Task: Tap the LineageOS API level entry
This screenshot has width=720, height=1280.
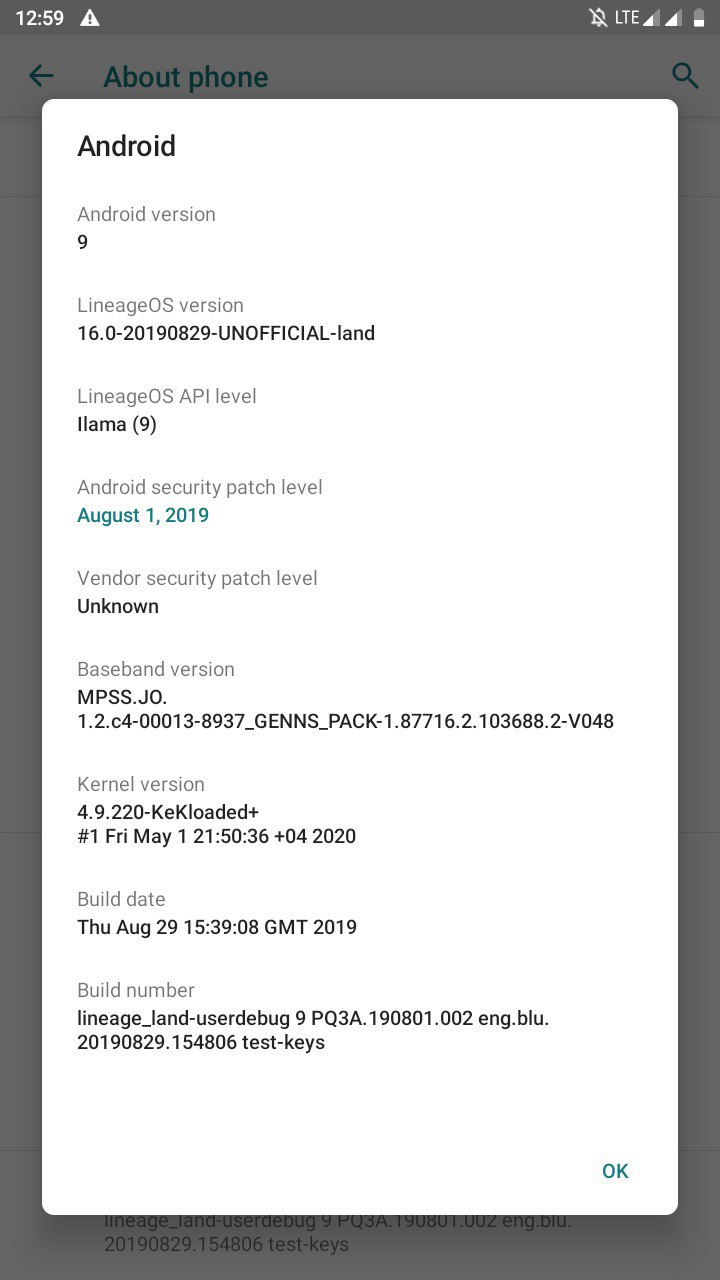Action: [x=360, y=410]
